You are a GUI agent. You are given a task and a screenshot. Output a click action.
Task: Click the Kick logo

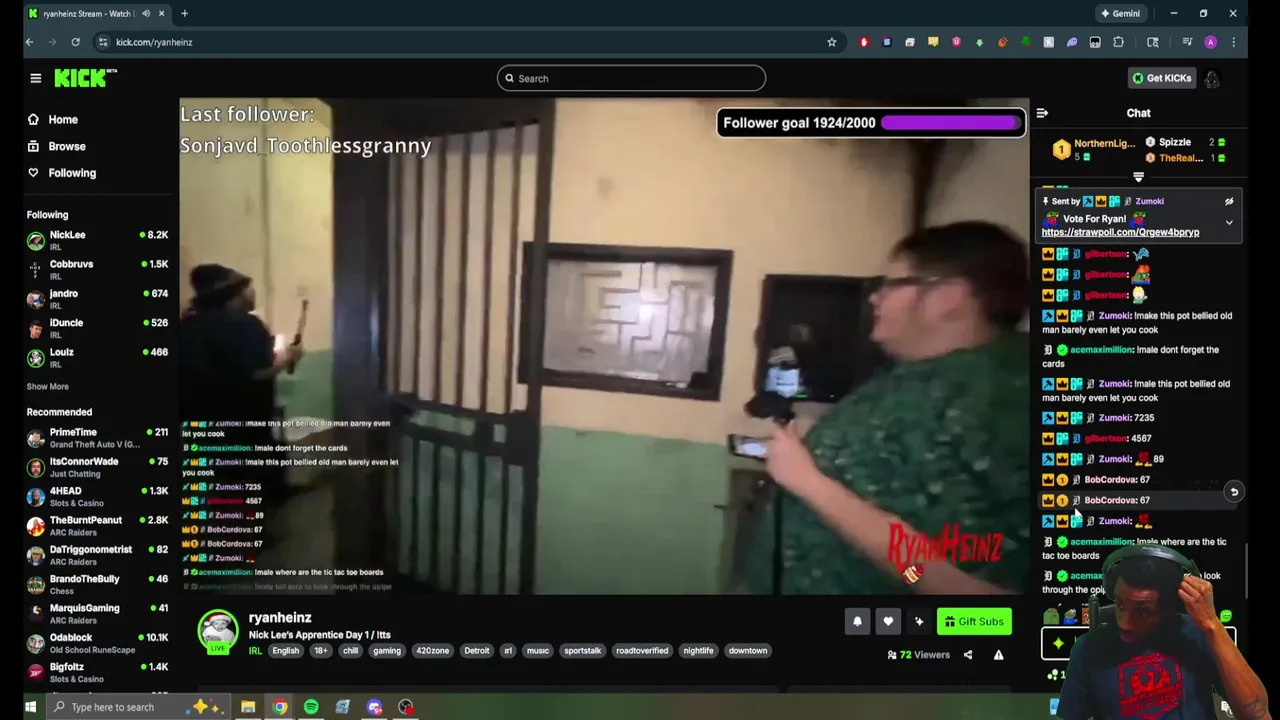click(x=86, y=78)
